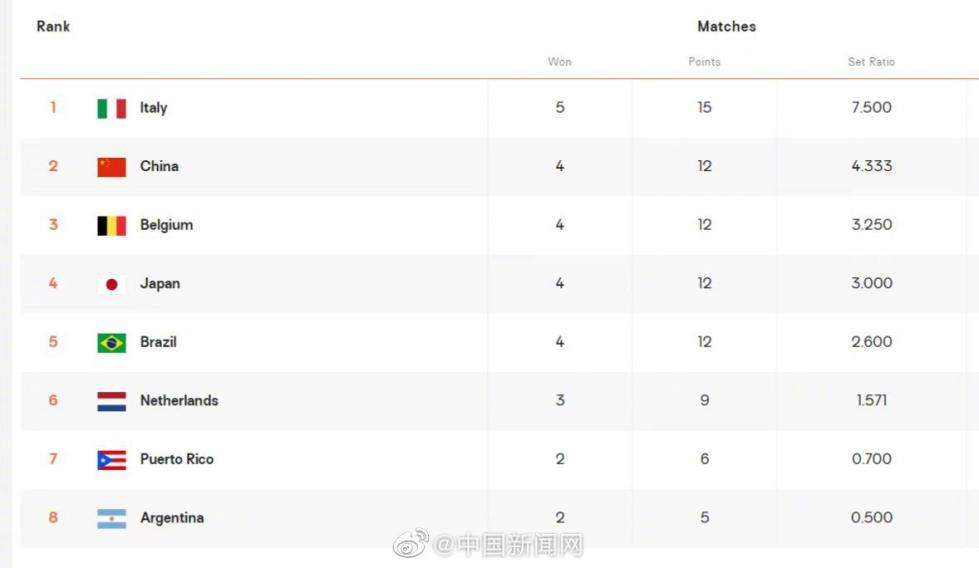Sort by the Set Ratio column header

coord(871,62)
